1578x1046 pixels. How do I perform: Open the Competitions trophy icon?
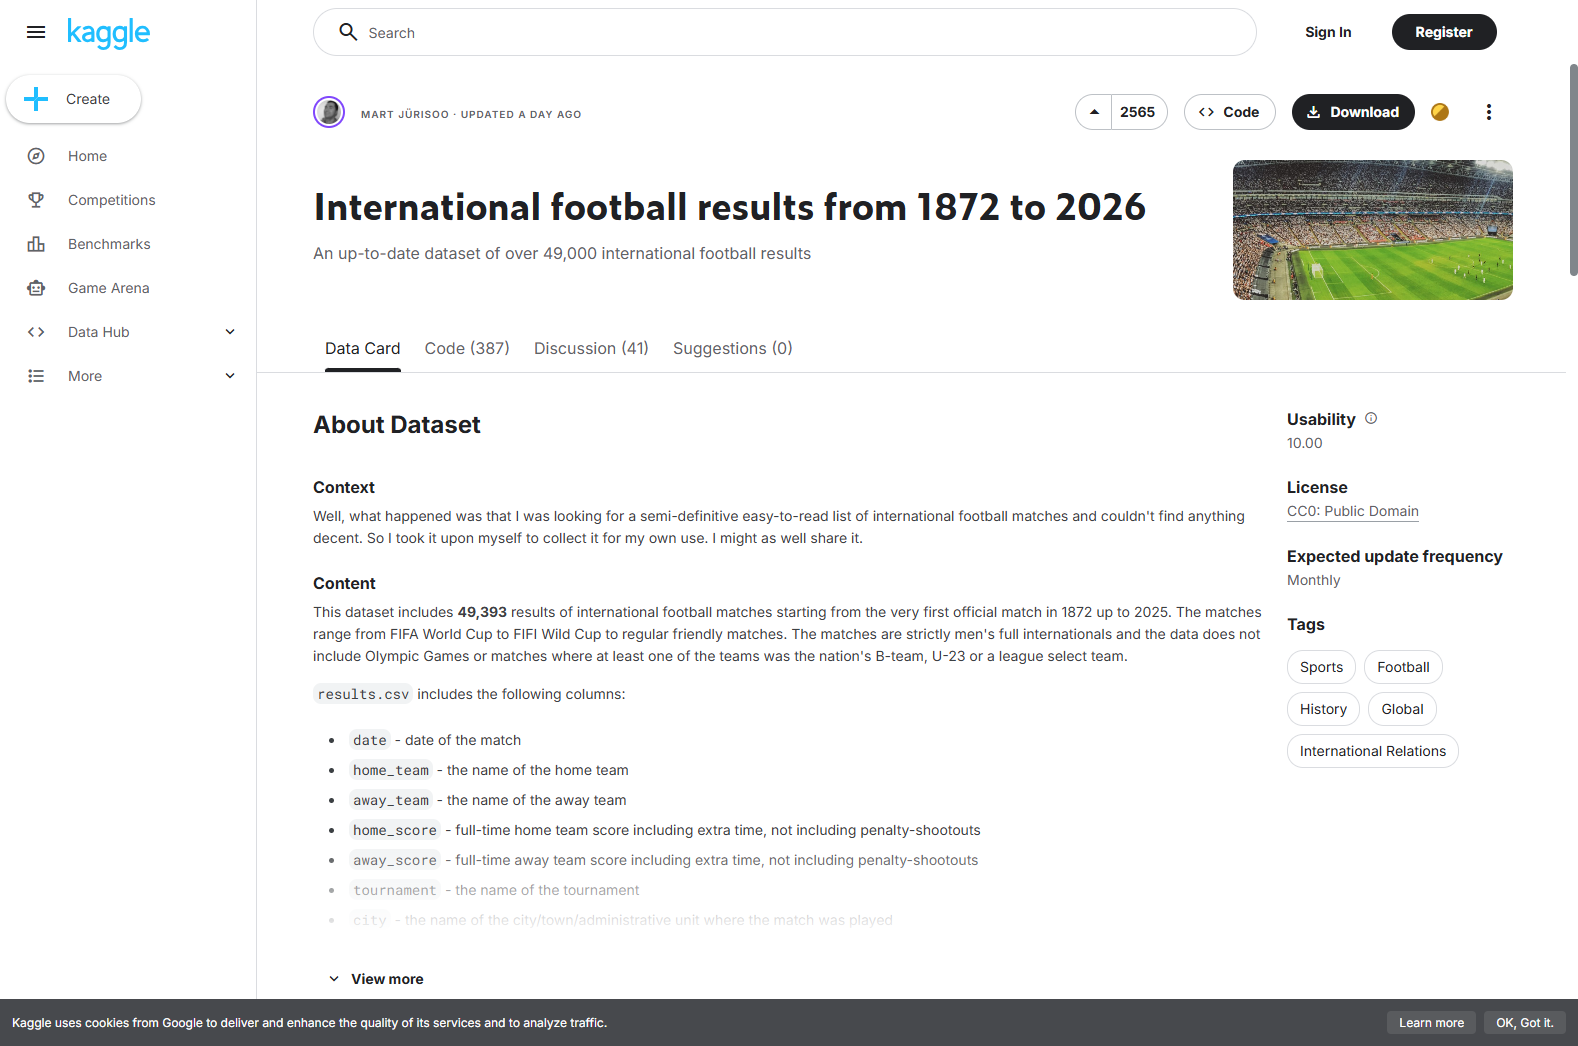[36, 200]
